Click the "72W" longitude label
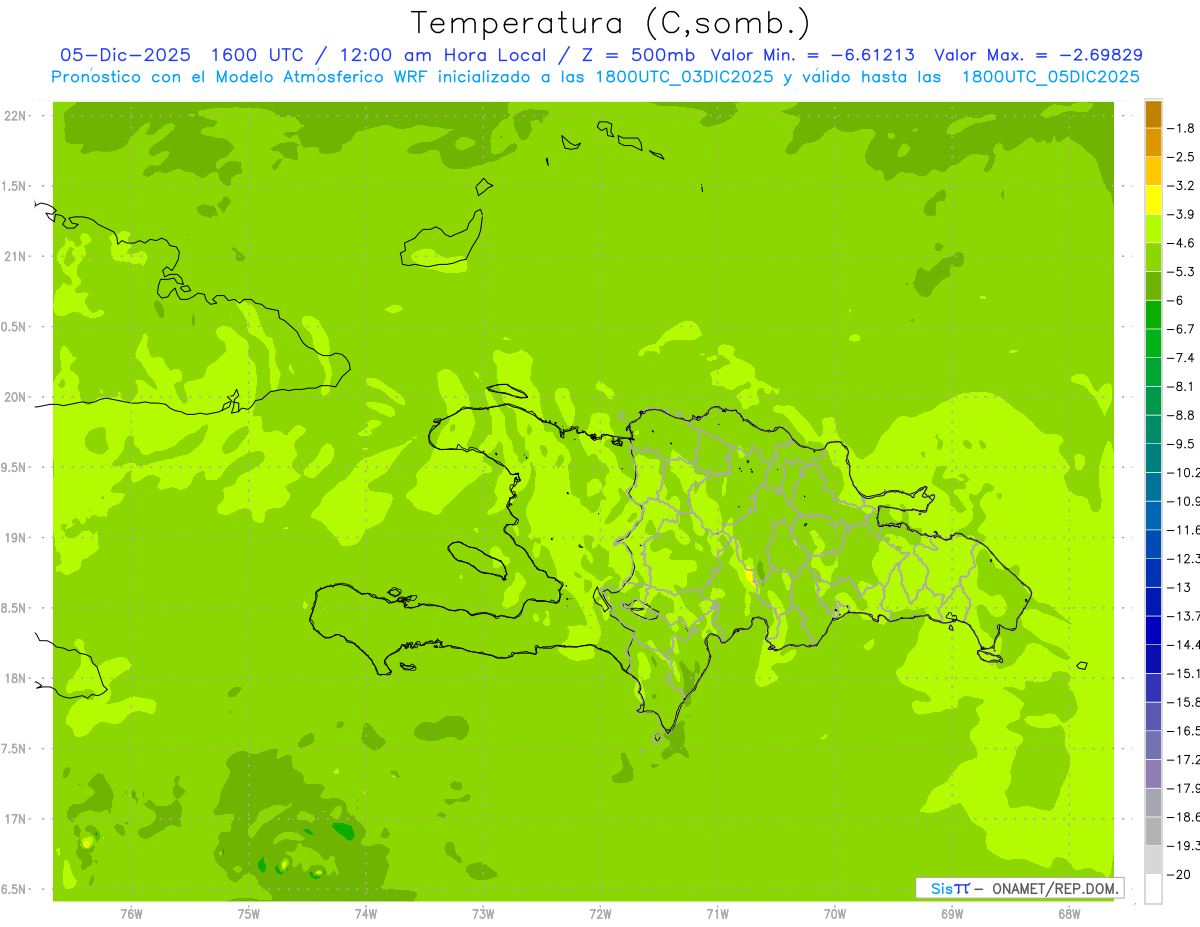Image resolution: width=1200 pixels, height=927 pixels. [600, 914]
